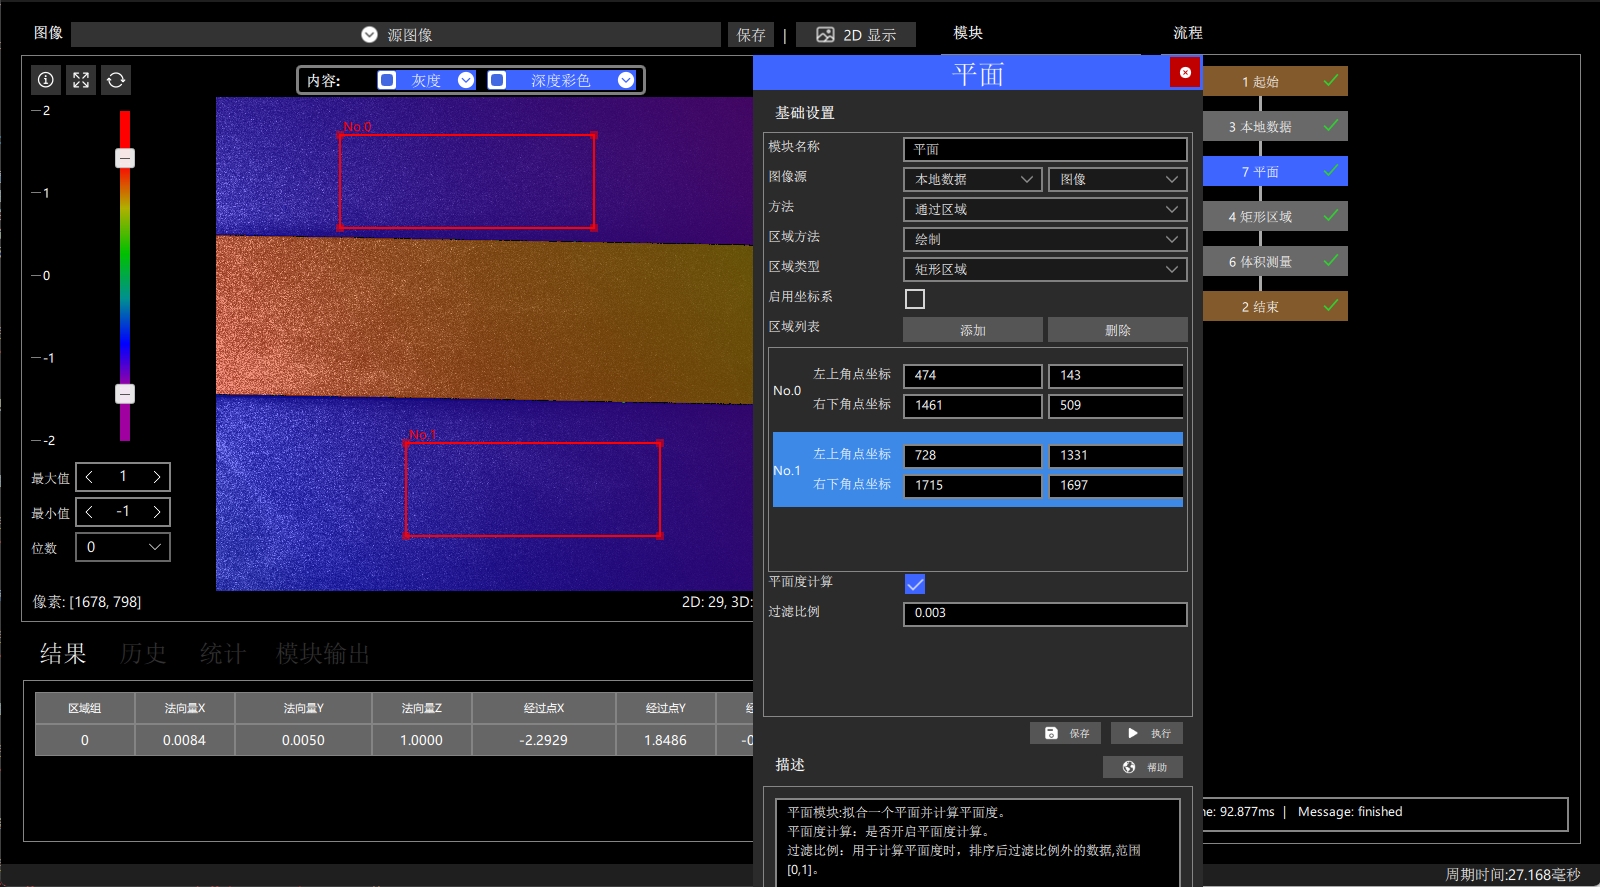The width and height of the screenshot is (1600, 887).
Task: Click the 帮助 help button
Action: pos(1143,767)
